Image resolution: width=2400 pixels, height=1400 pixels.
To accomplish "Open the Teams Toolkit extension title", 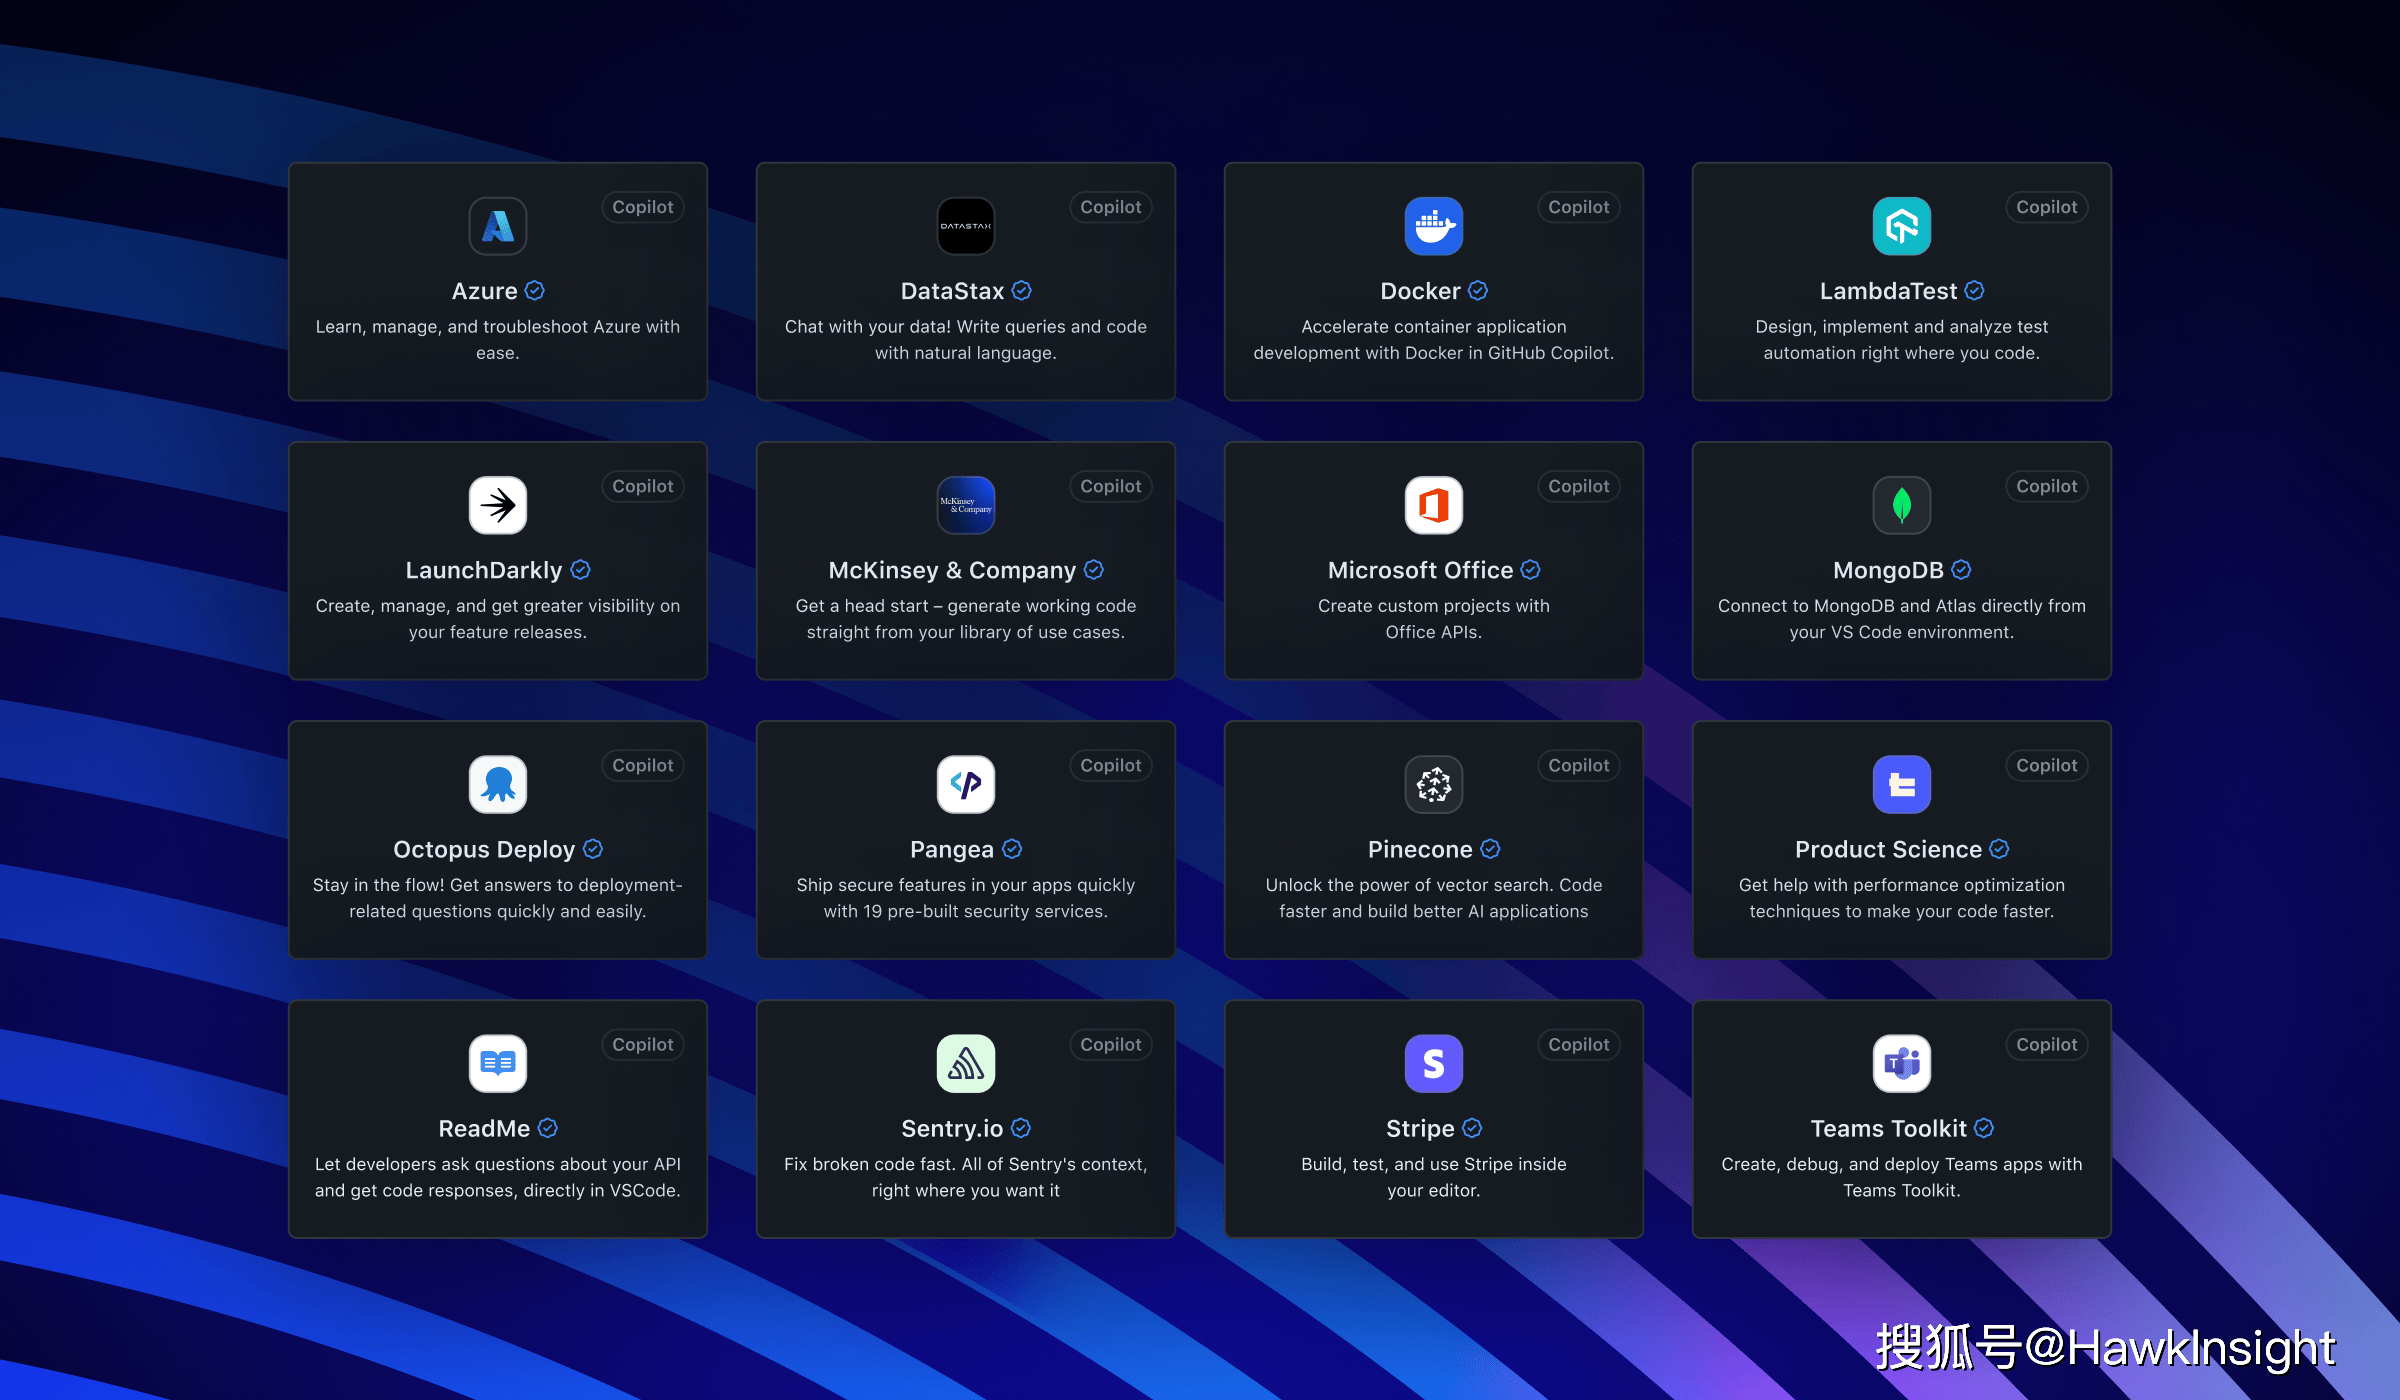I will tap(1888, 1128).
